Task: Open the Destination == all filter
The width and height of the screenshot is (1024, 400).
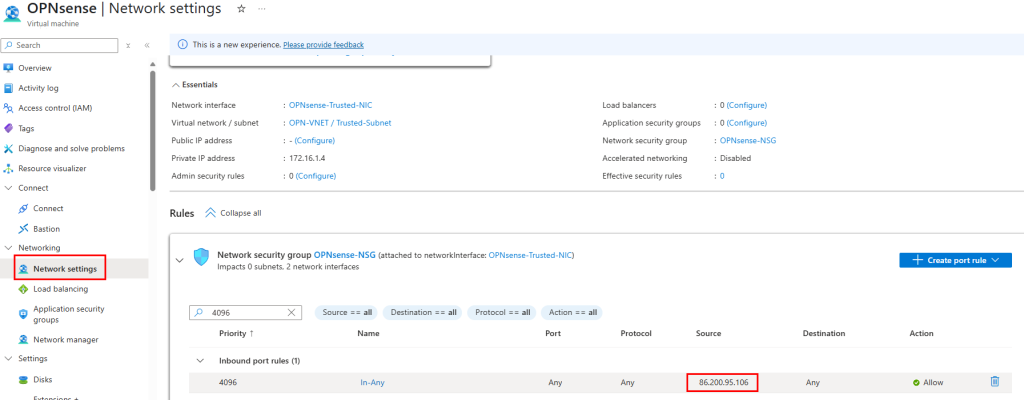Action: coord(423,312)
